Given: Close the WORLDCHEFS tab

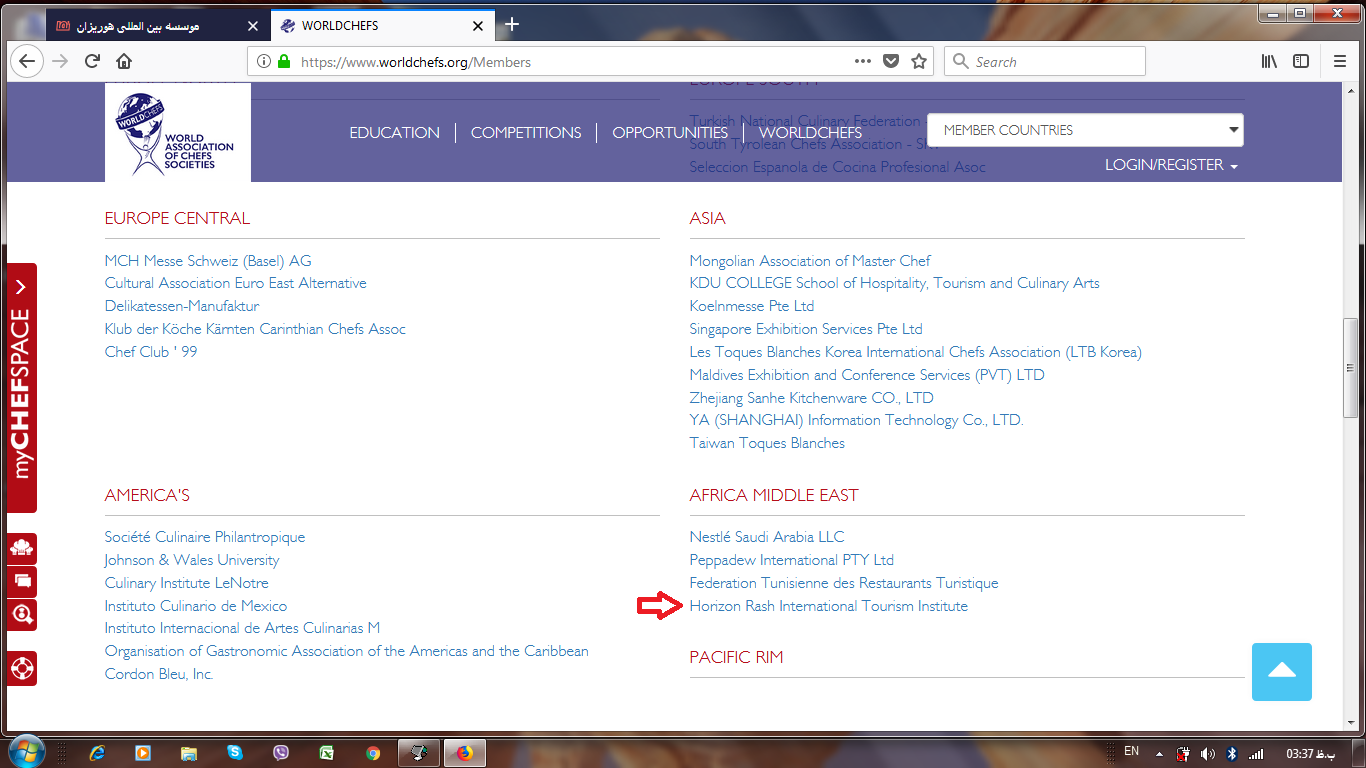Looking at the screenshot, I should tap(479, 26).
